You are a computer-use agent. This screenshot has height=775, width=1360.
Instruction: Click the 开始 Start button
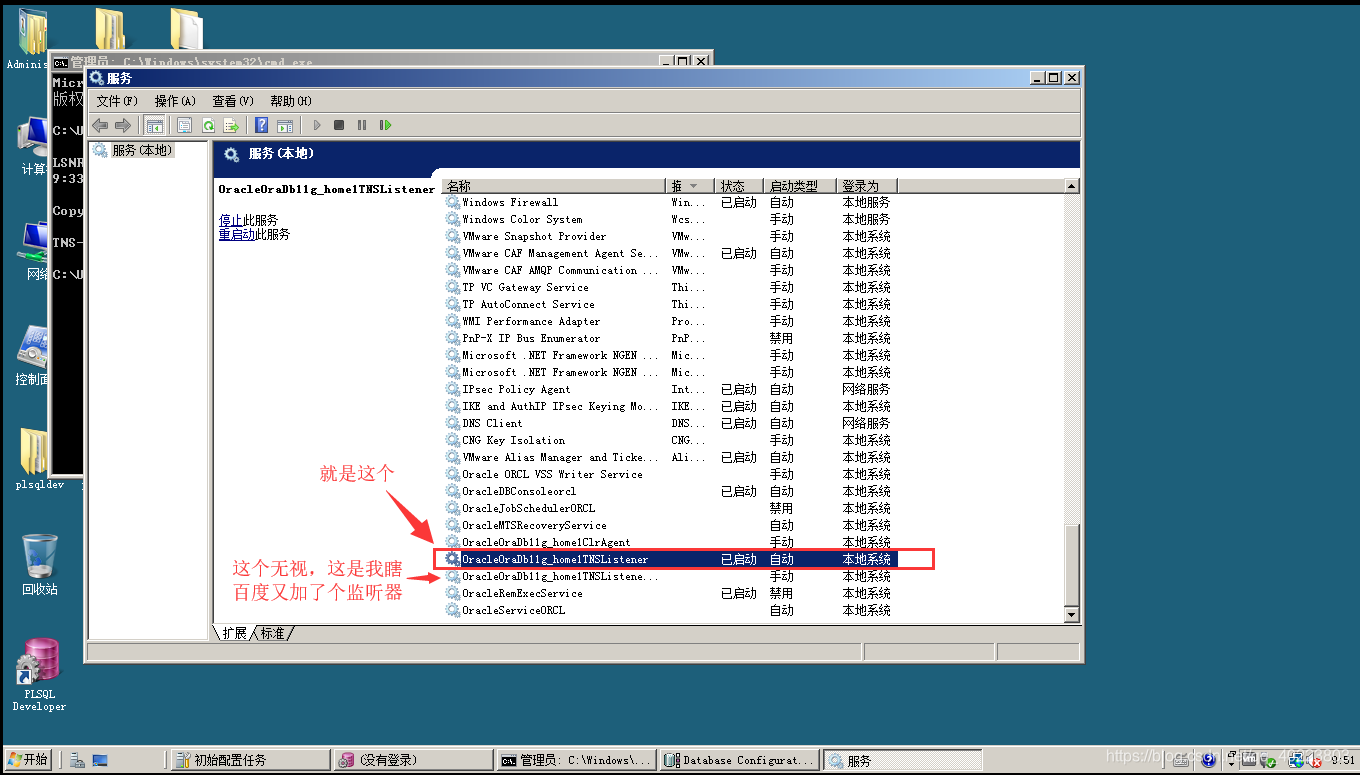(x=28, y=760)
